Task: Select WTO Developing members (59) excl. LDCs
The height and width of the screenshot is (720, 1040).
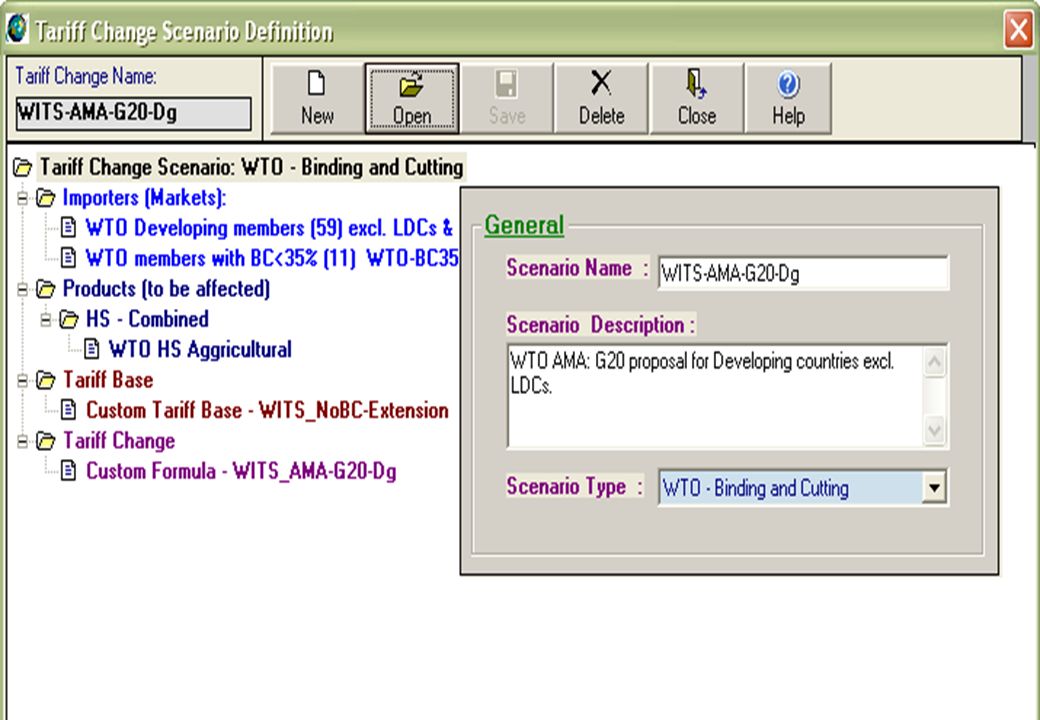Action: tap(269, 227)
